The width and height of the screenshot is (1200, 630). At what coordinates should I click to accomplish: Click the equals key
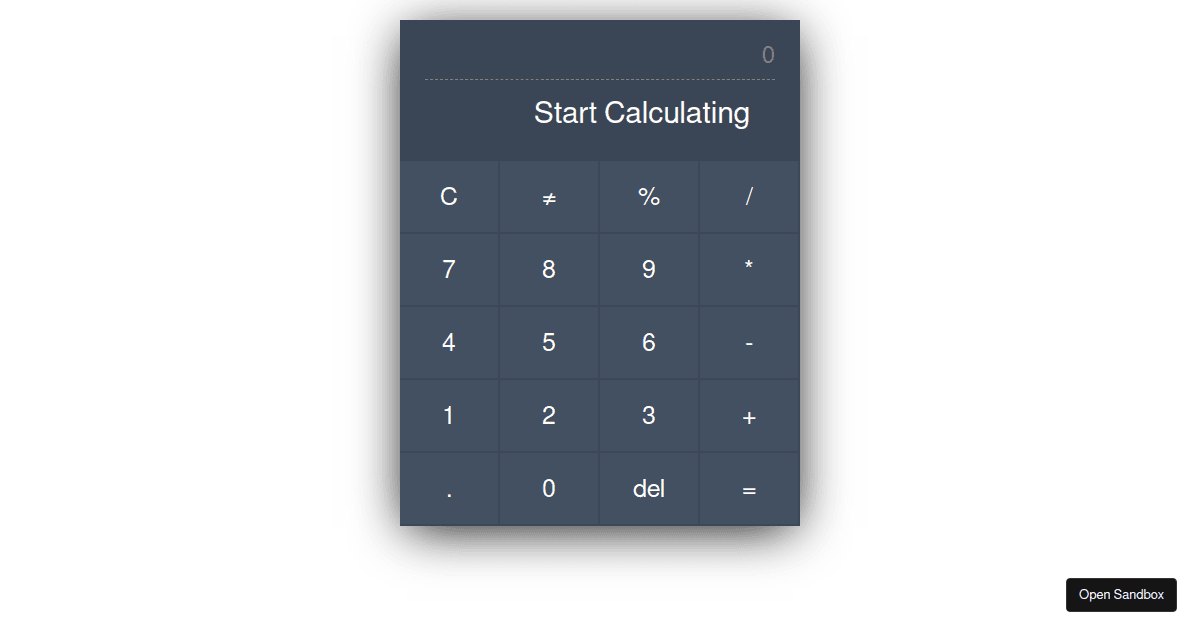tap(749, 489)
